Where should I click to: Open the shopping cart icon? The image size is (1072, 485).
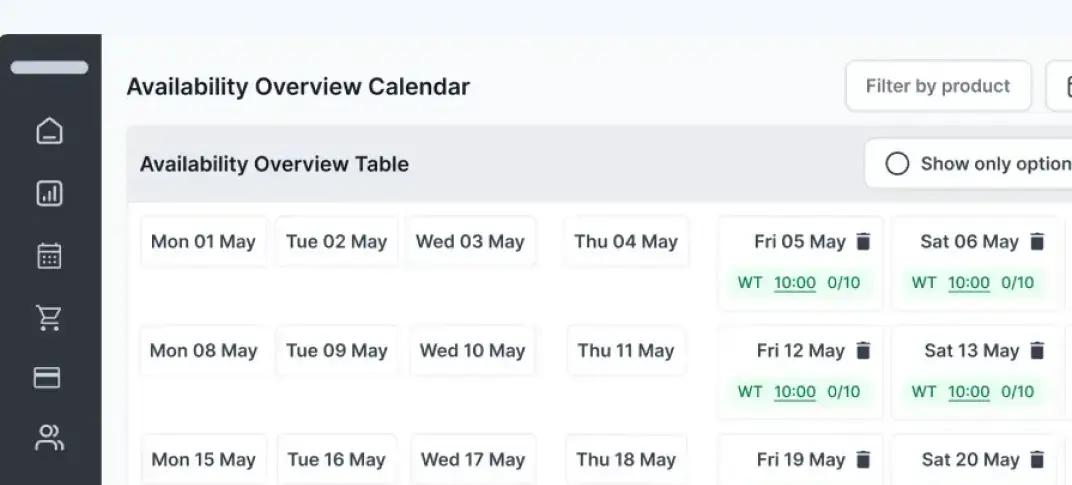click(49, 317)
